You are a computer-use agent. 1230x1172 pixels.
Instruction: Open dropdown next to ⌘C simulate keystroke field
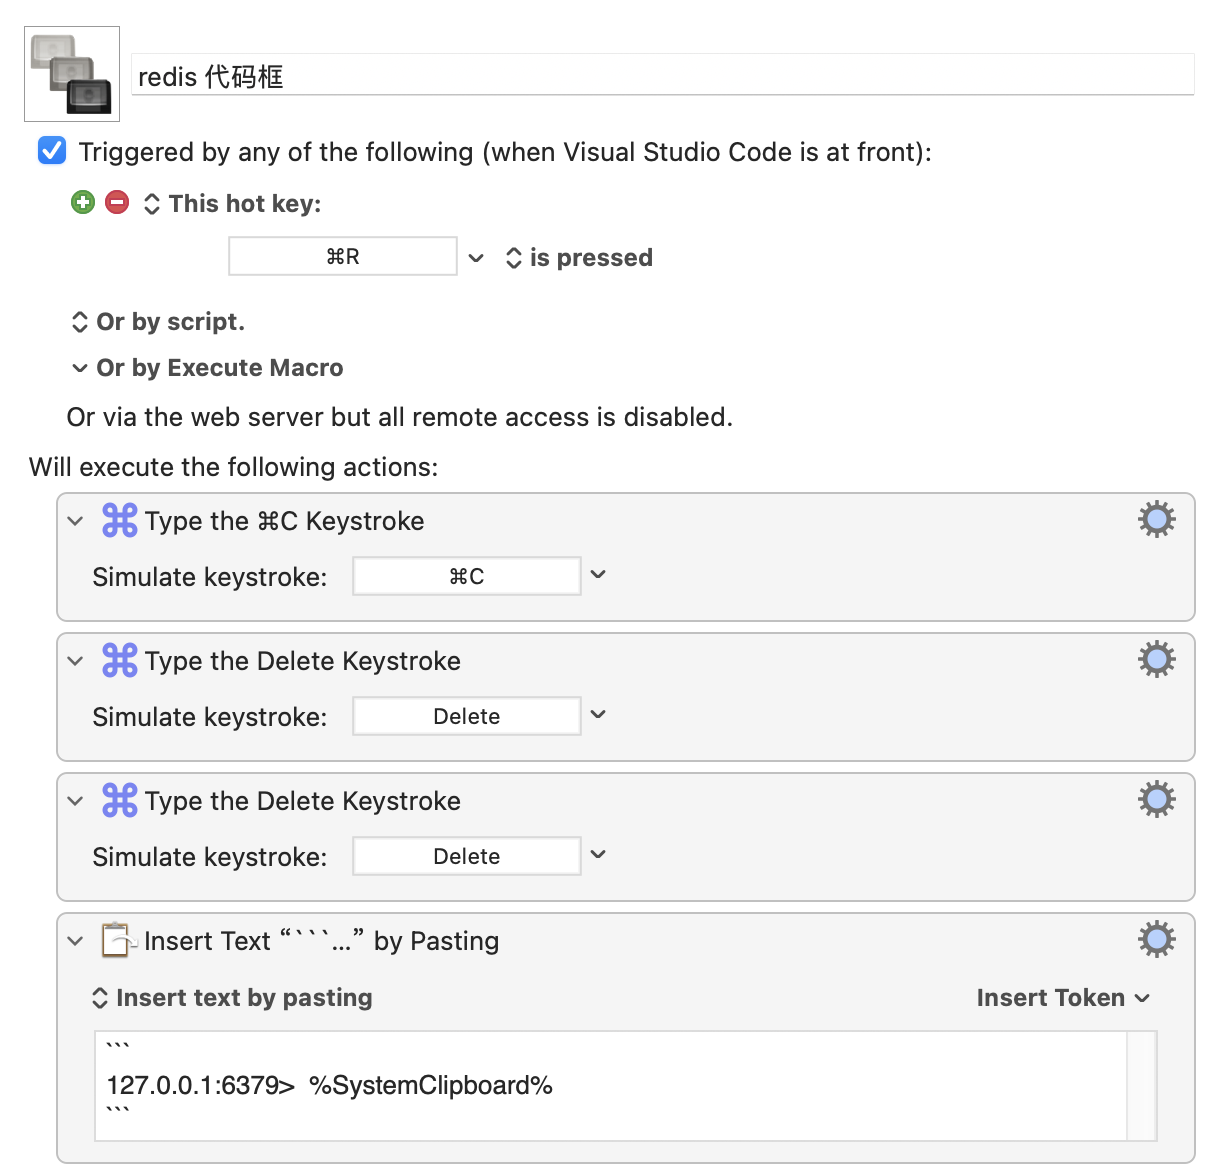coord(598,575)
